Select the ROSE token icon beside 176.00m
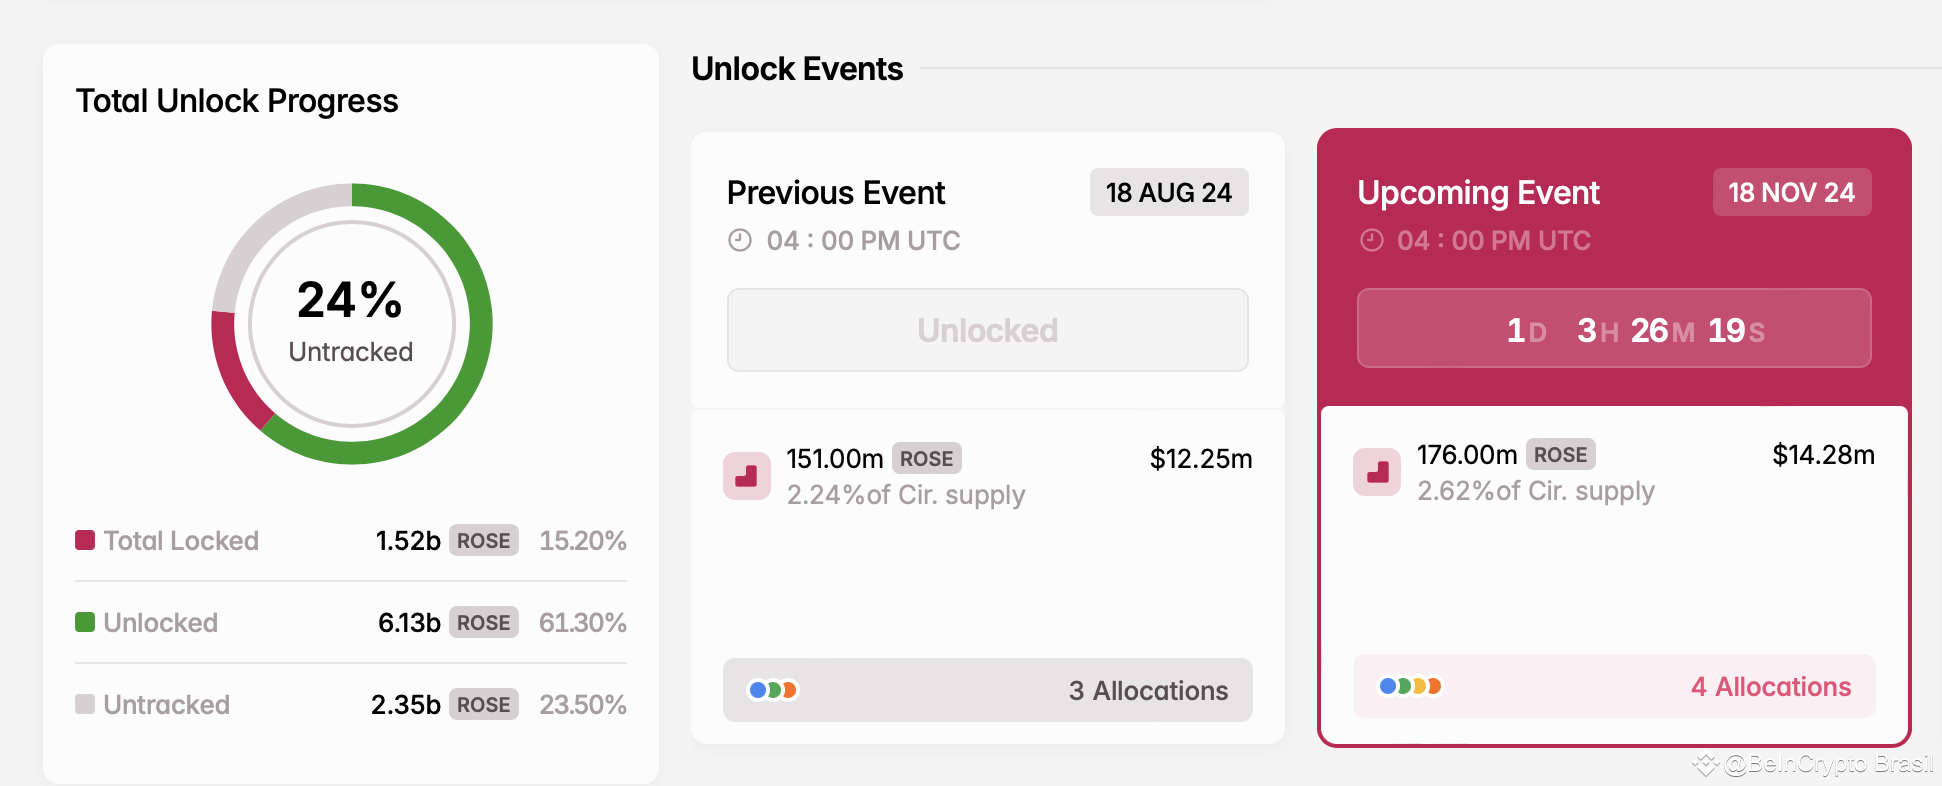1942x786 pixels. pos(1377,472)
